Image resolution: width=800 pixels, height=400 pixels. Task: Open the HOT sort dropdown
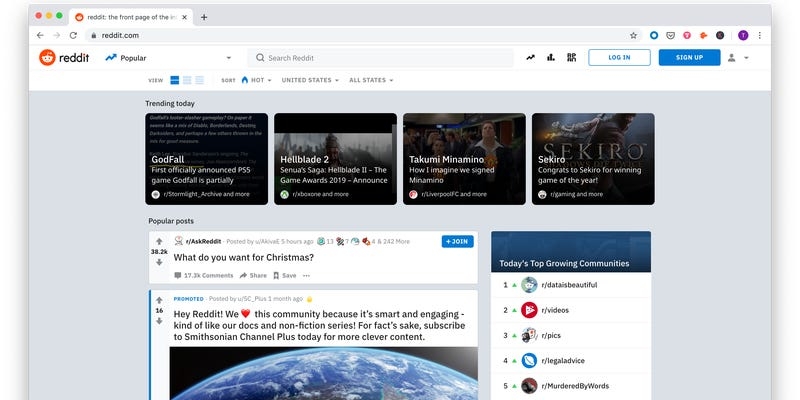(x=256, y=80)
